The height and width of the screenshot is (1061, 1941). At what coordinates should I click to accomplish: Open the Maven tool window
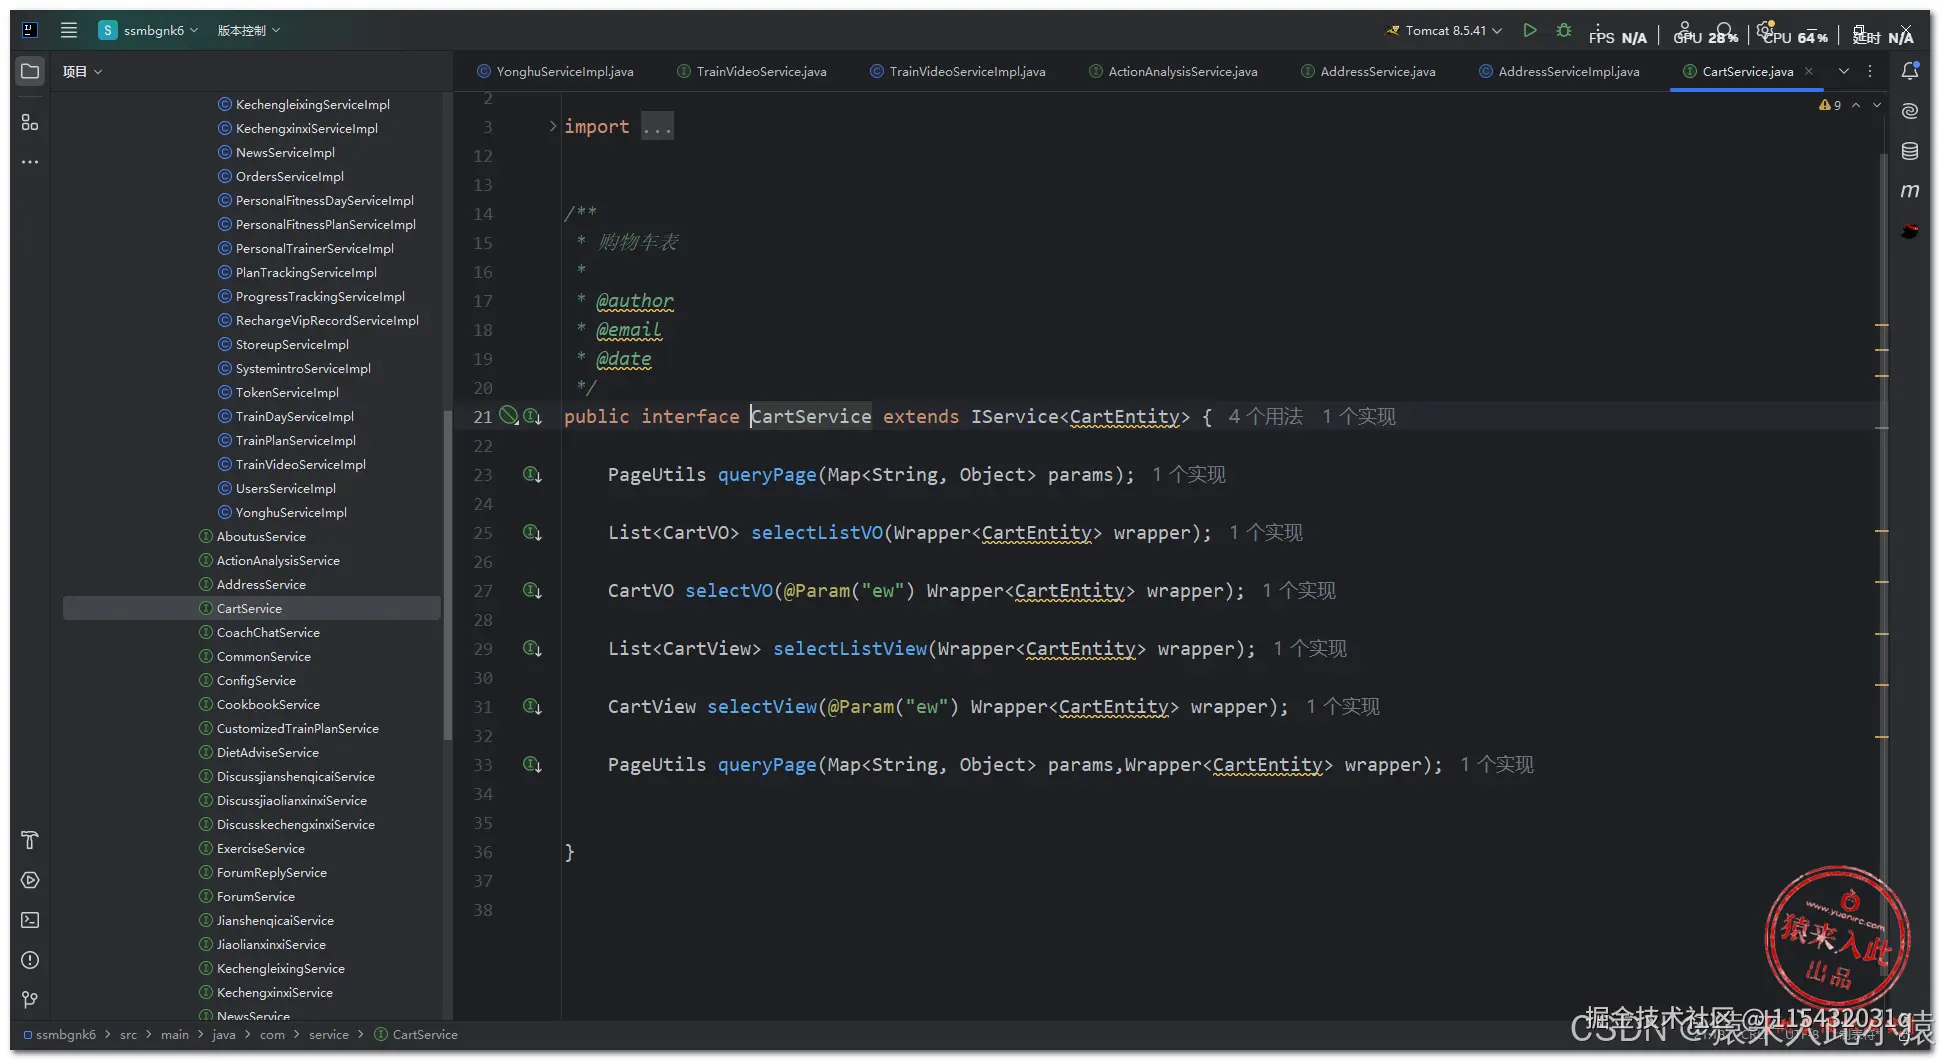click(1910, 190)
